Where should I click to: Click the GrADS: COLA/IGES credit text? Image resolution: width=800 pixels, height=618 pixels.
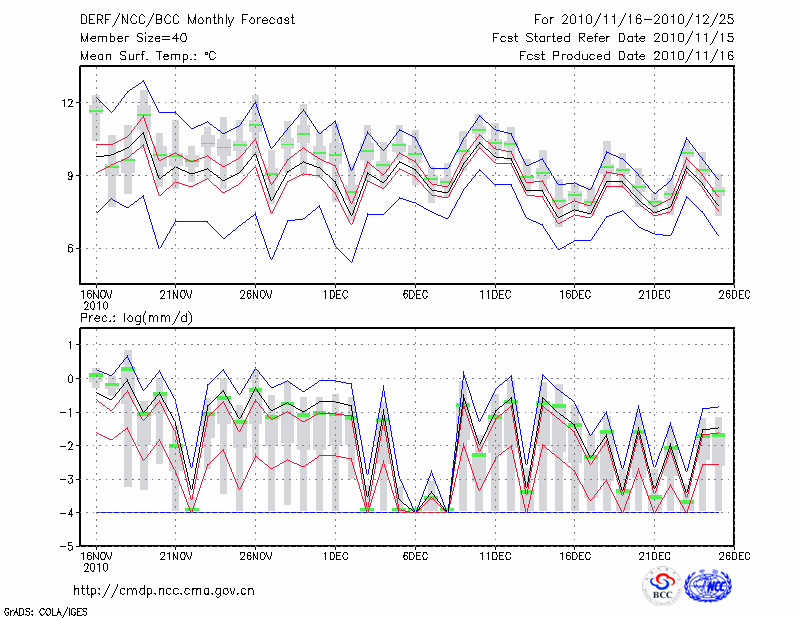(x=45, y=610)
